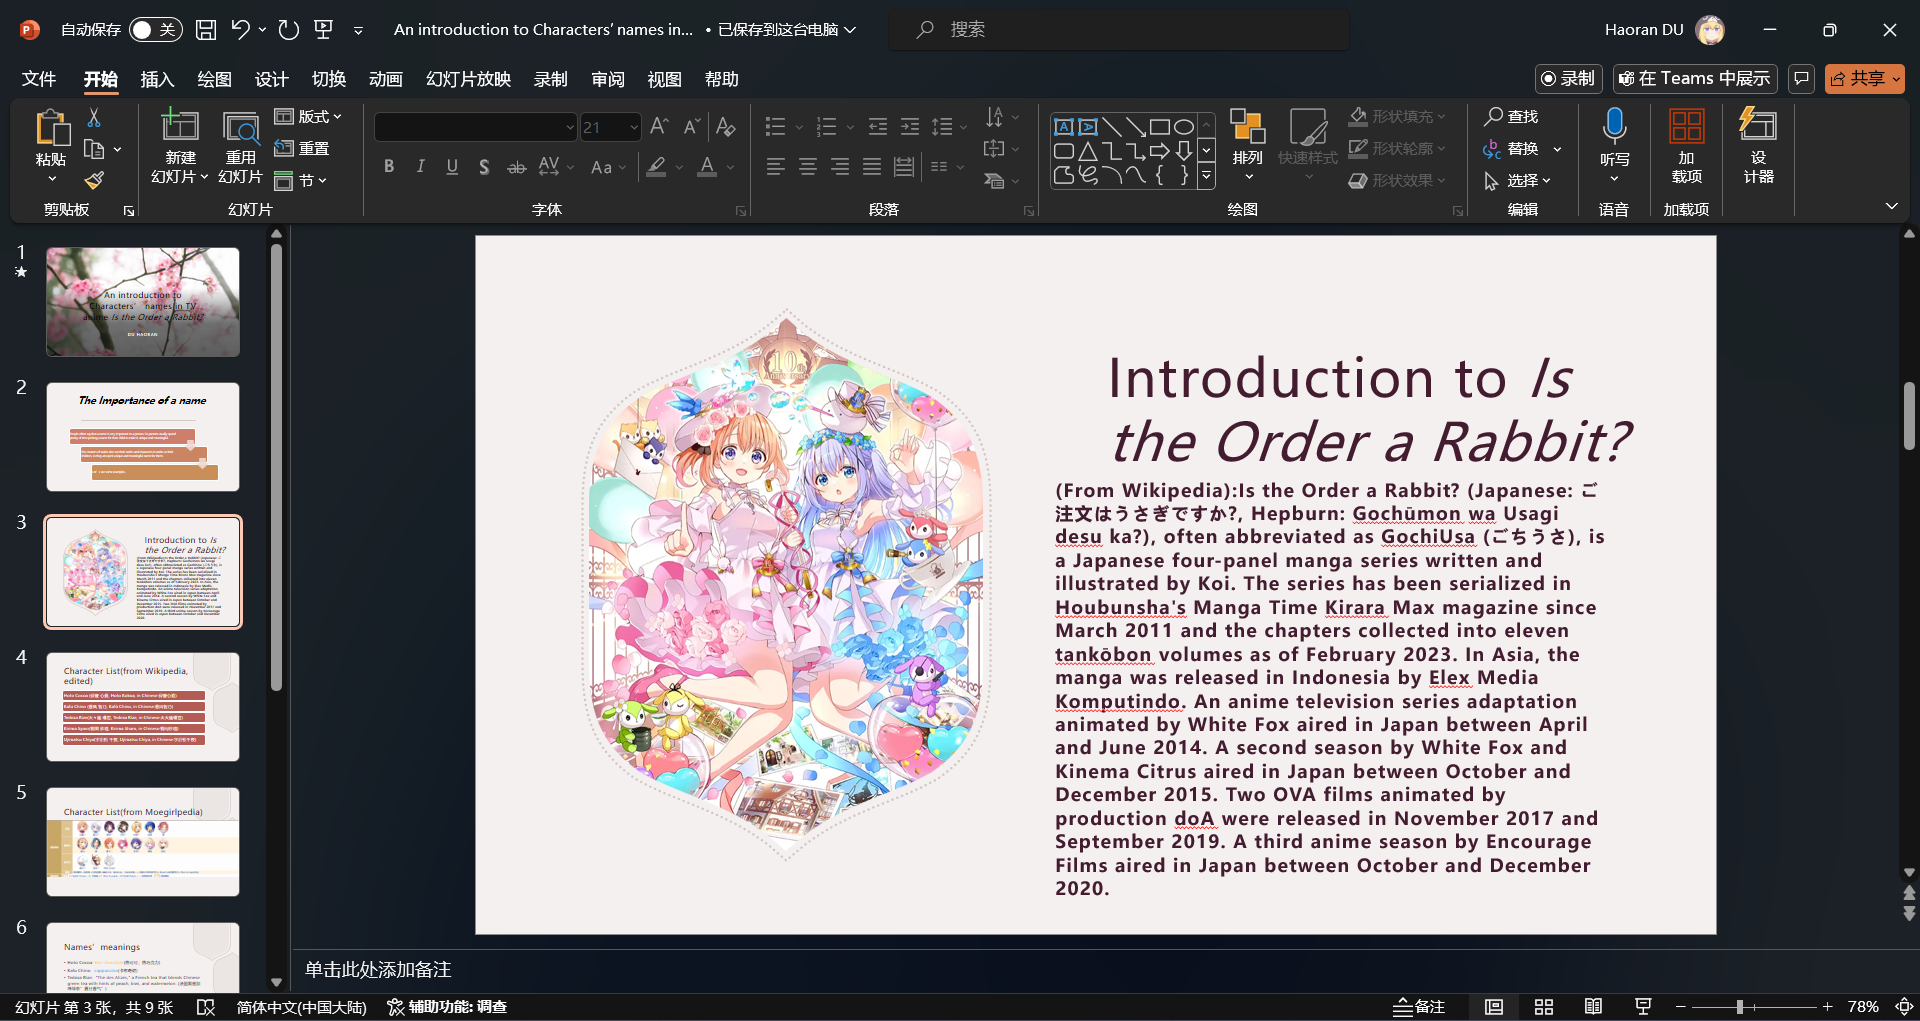Open the File (文件) tab
This screenshot has width=1920, height=1021.
point(39,79)
